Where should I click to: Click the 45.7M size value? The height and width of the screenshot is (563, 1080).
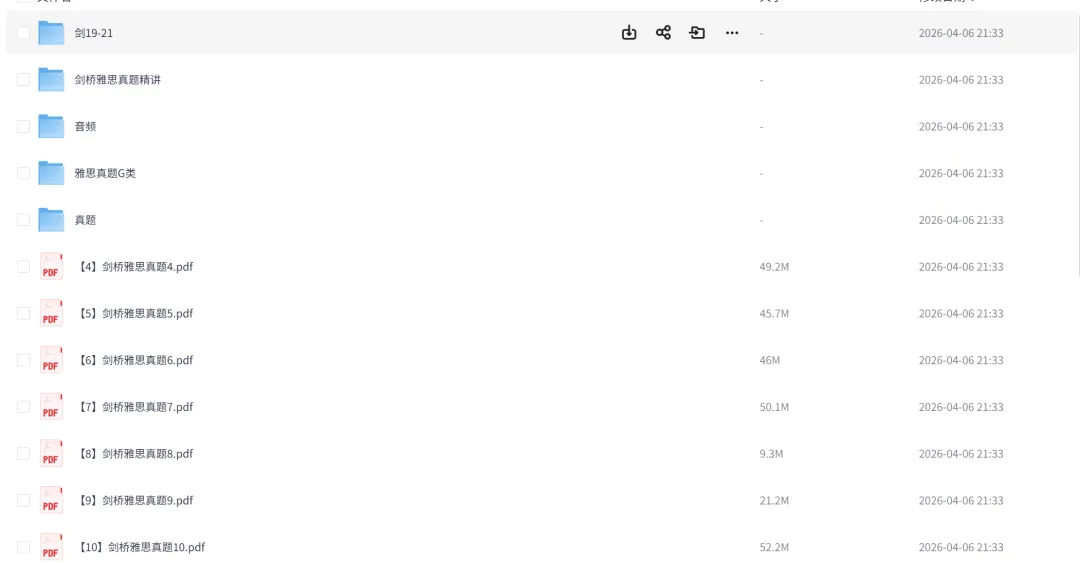774,314
